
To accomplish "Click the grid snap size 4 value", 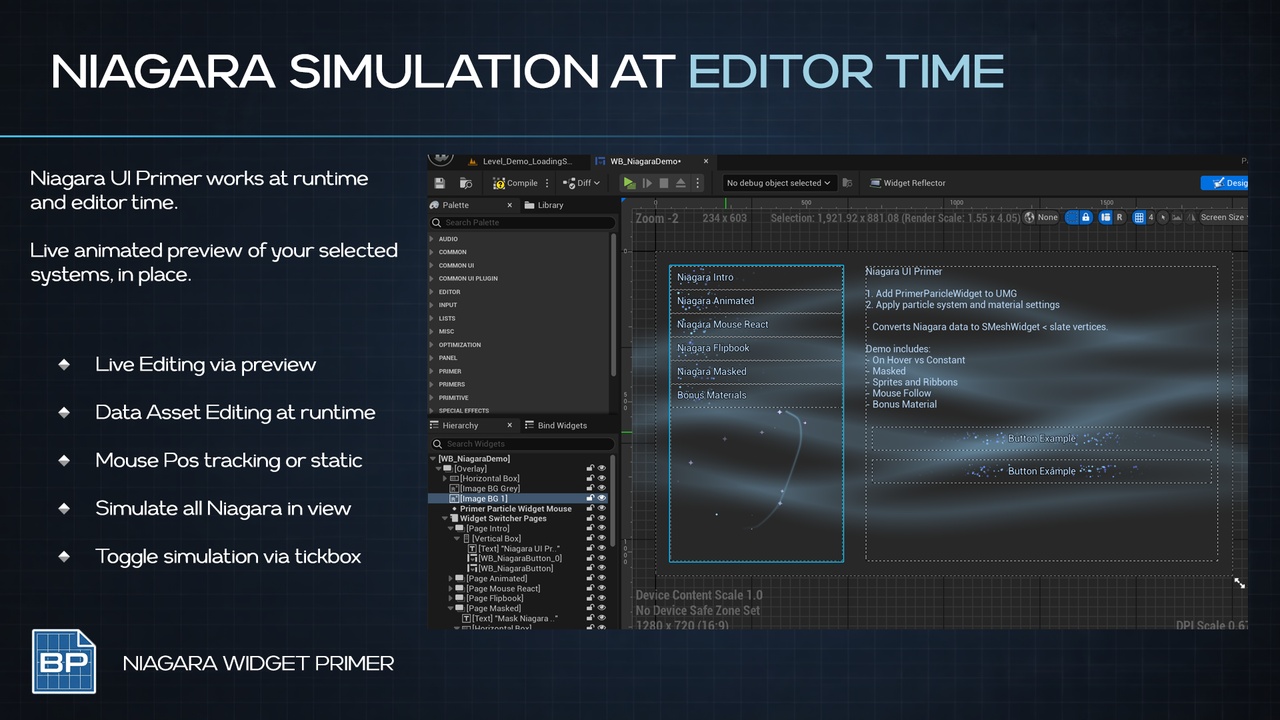I will [1151, 217].
